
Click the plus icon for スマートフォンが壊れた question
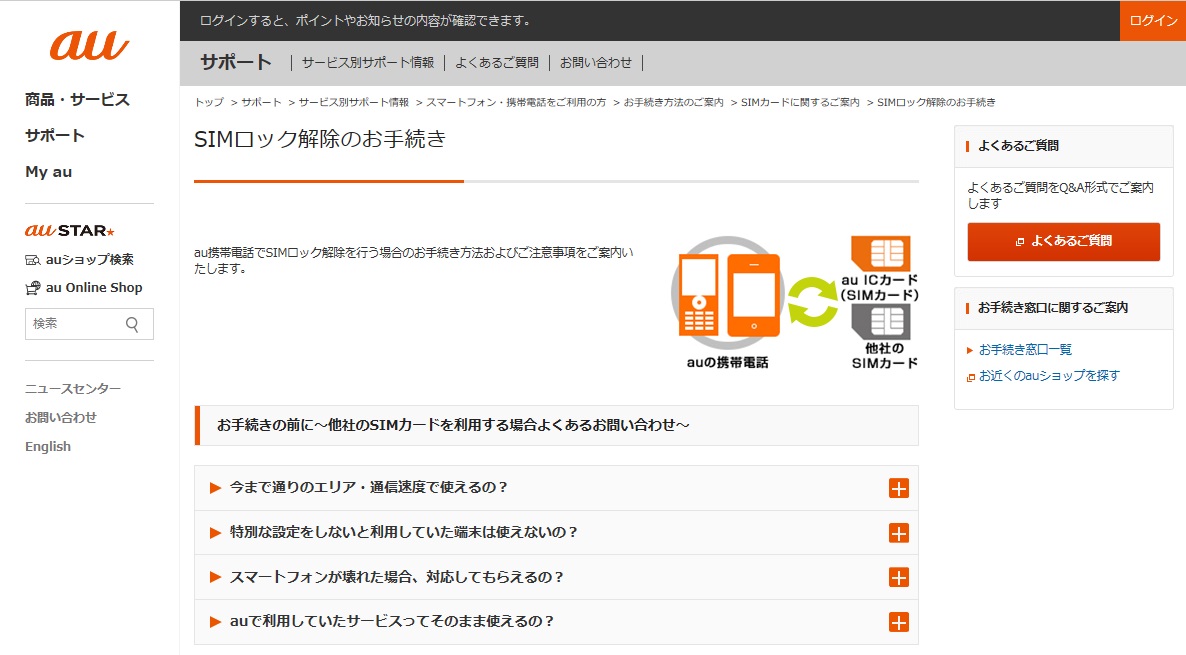tap(899, 578)
